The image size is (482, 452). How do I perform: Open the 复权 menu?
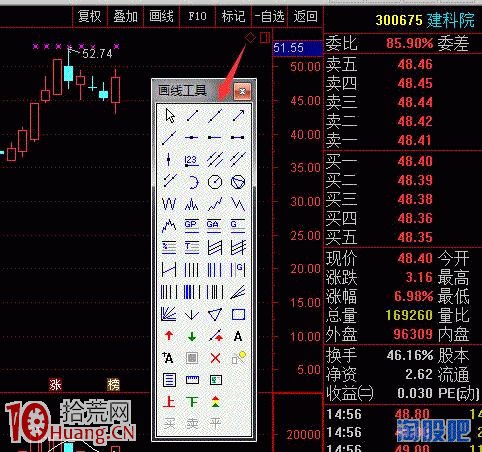[x=89, y=16]
